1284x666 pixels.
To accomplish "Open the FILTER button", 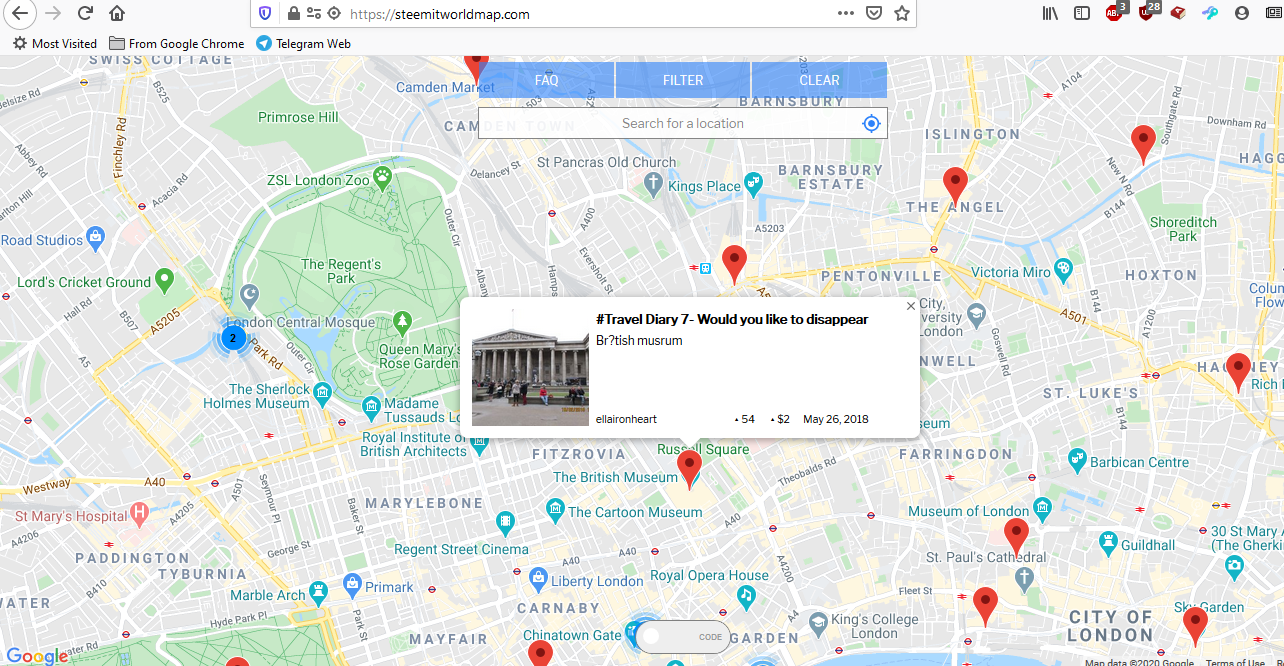I will pos(683,80).
